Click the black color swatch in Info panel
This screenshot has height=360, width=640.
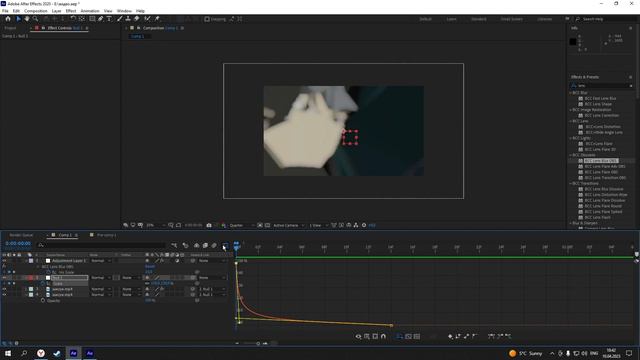(x=573, y=42)
